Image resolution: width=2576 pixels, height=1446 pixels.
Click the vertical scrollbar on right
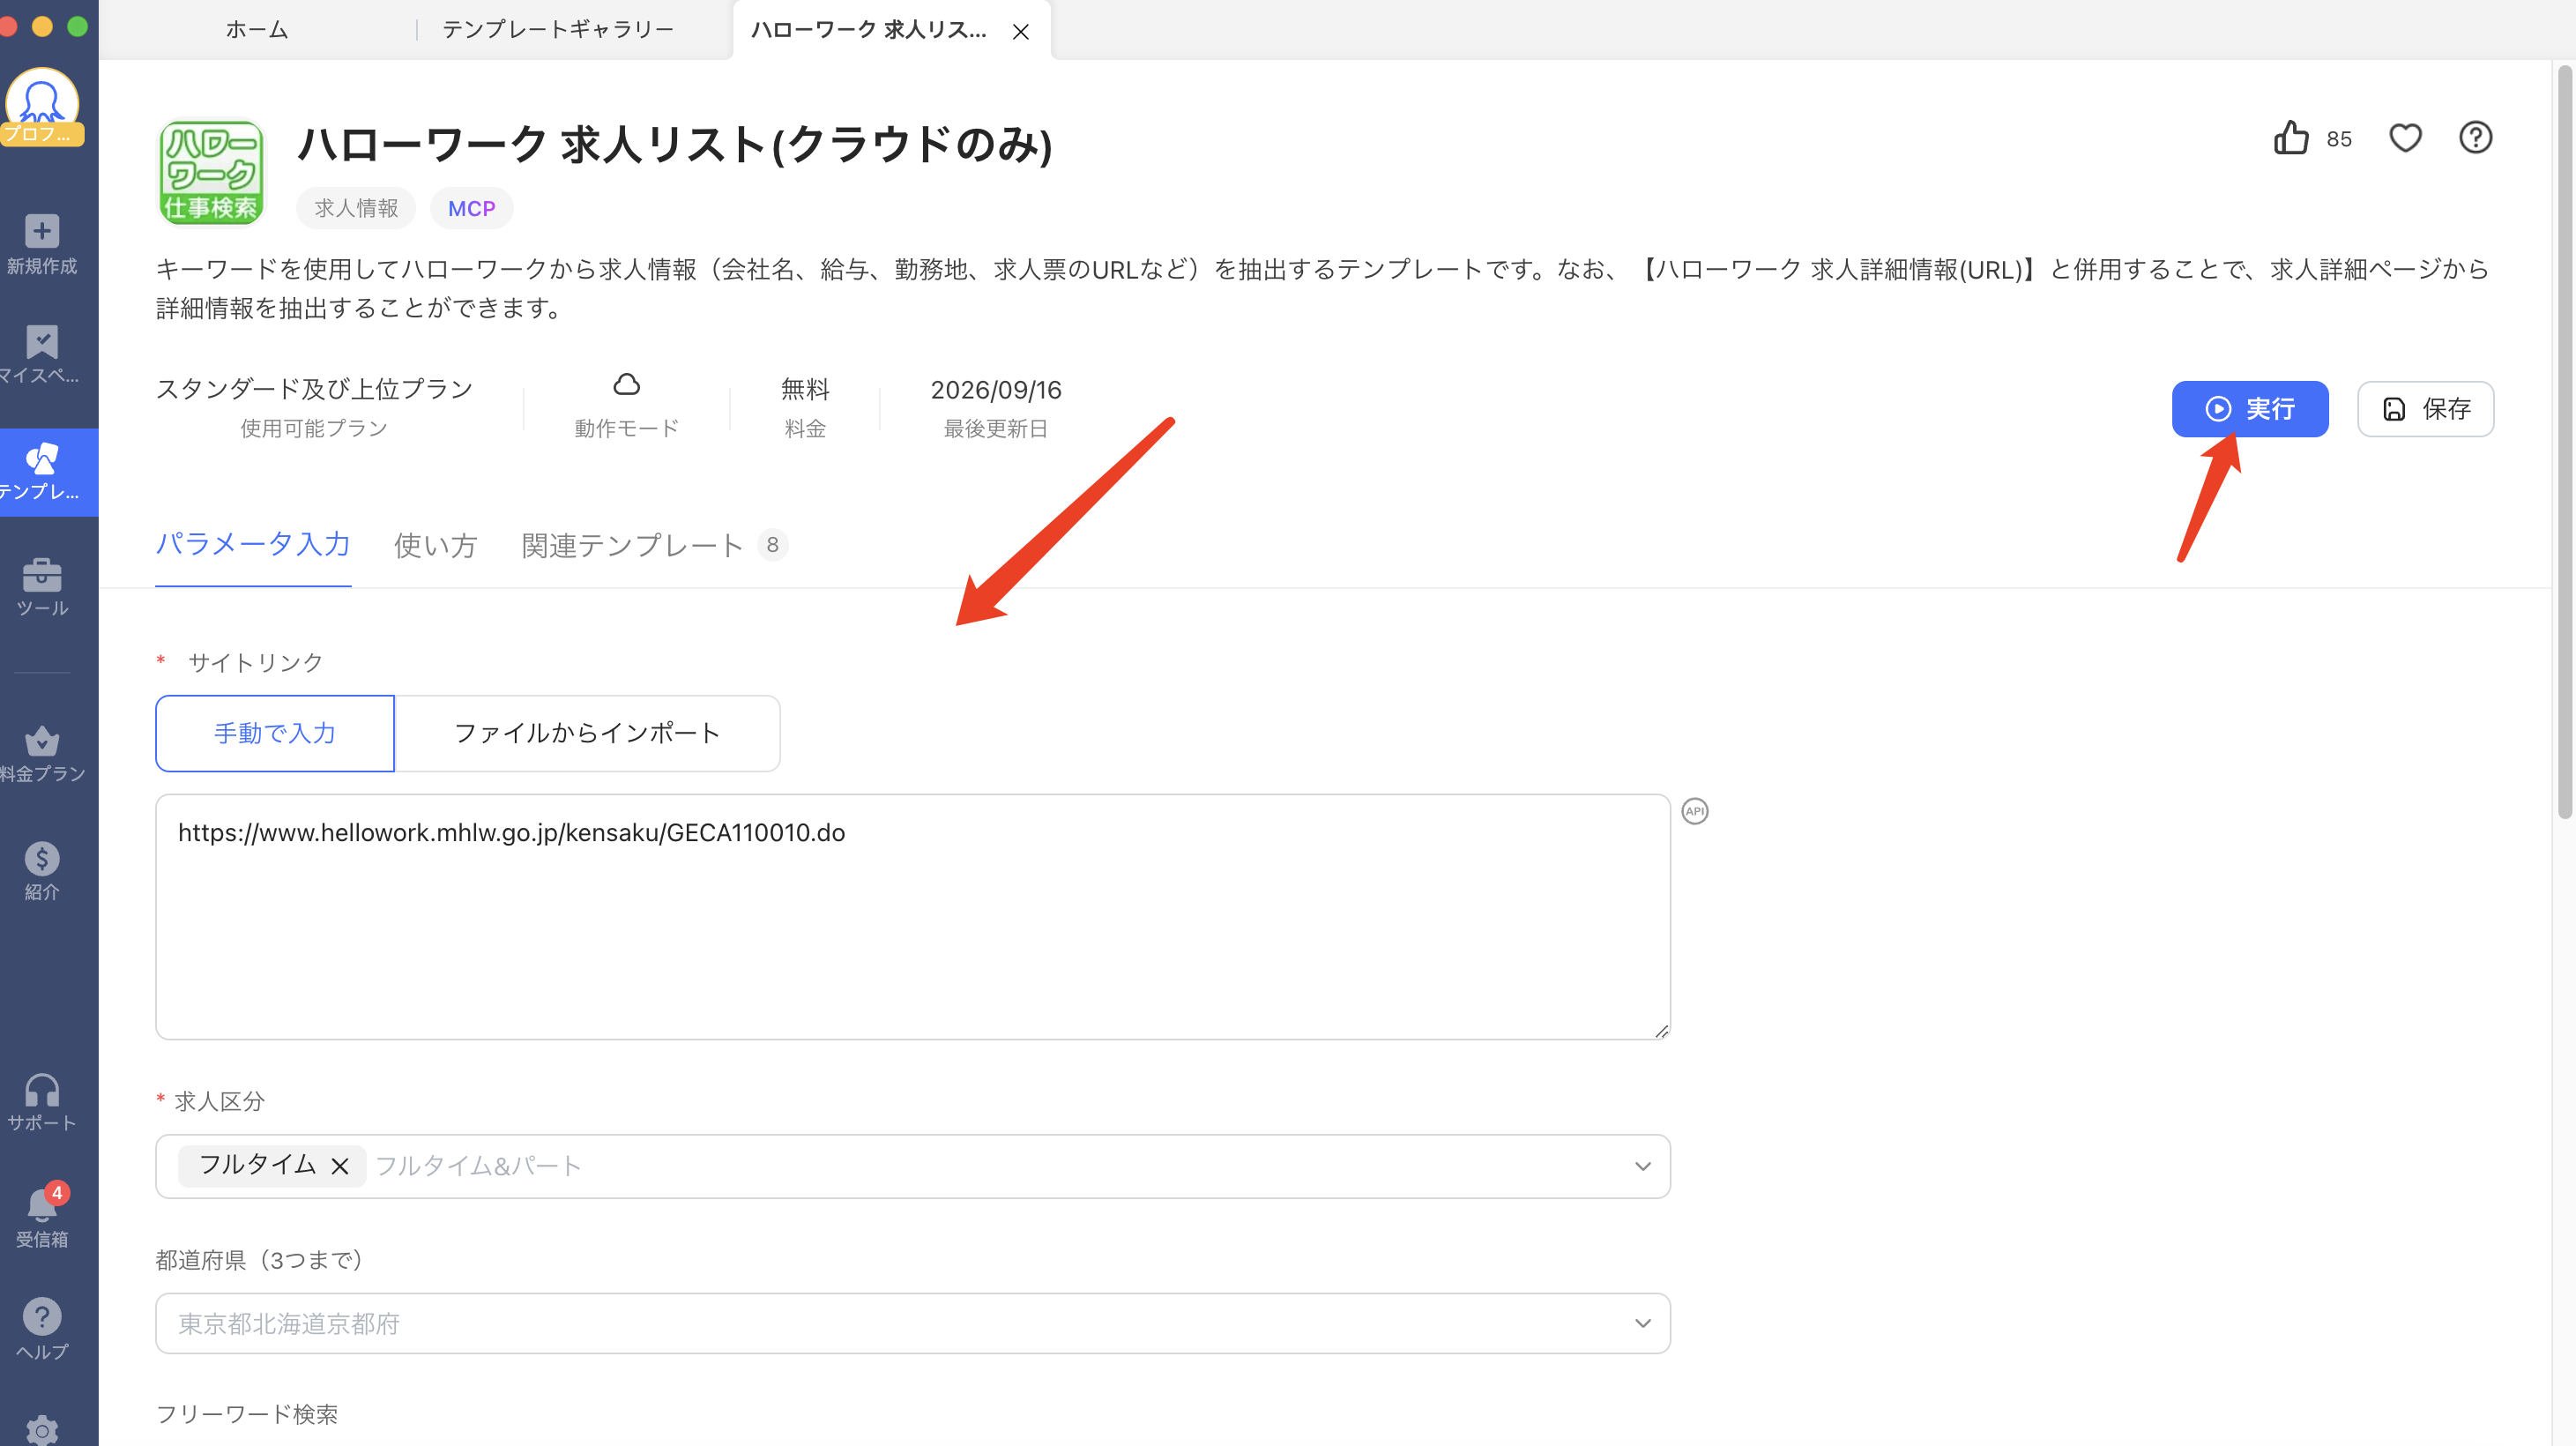[2564, 442]
